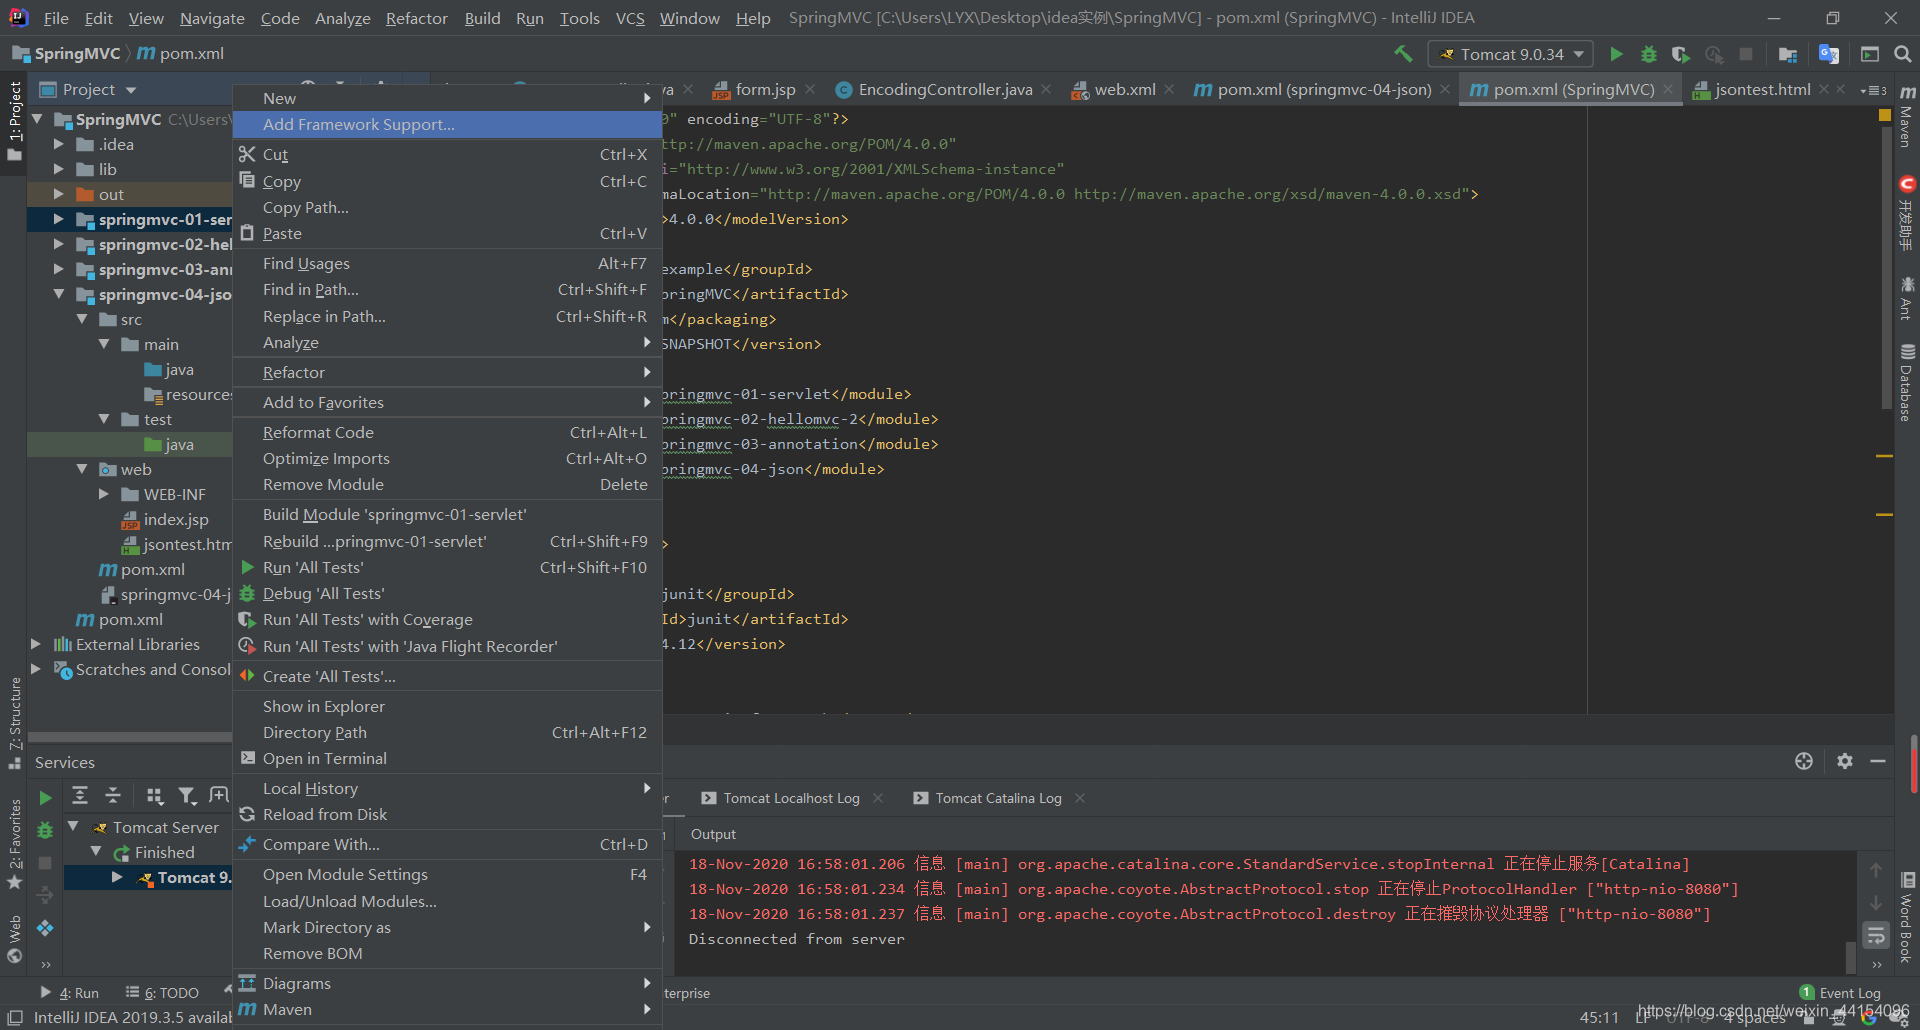Open Ant tool window from right sidebar
This screenshot has width=1920, height=1030.
[1907, 298]
